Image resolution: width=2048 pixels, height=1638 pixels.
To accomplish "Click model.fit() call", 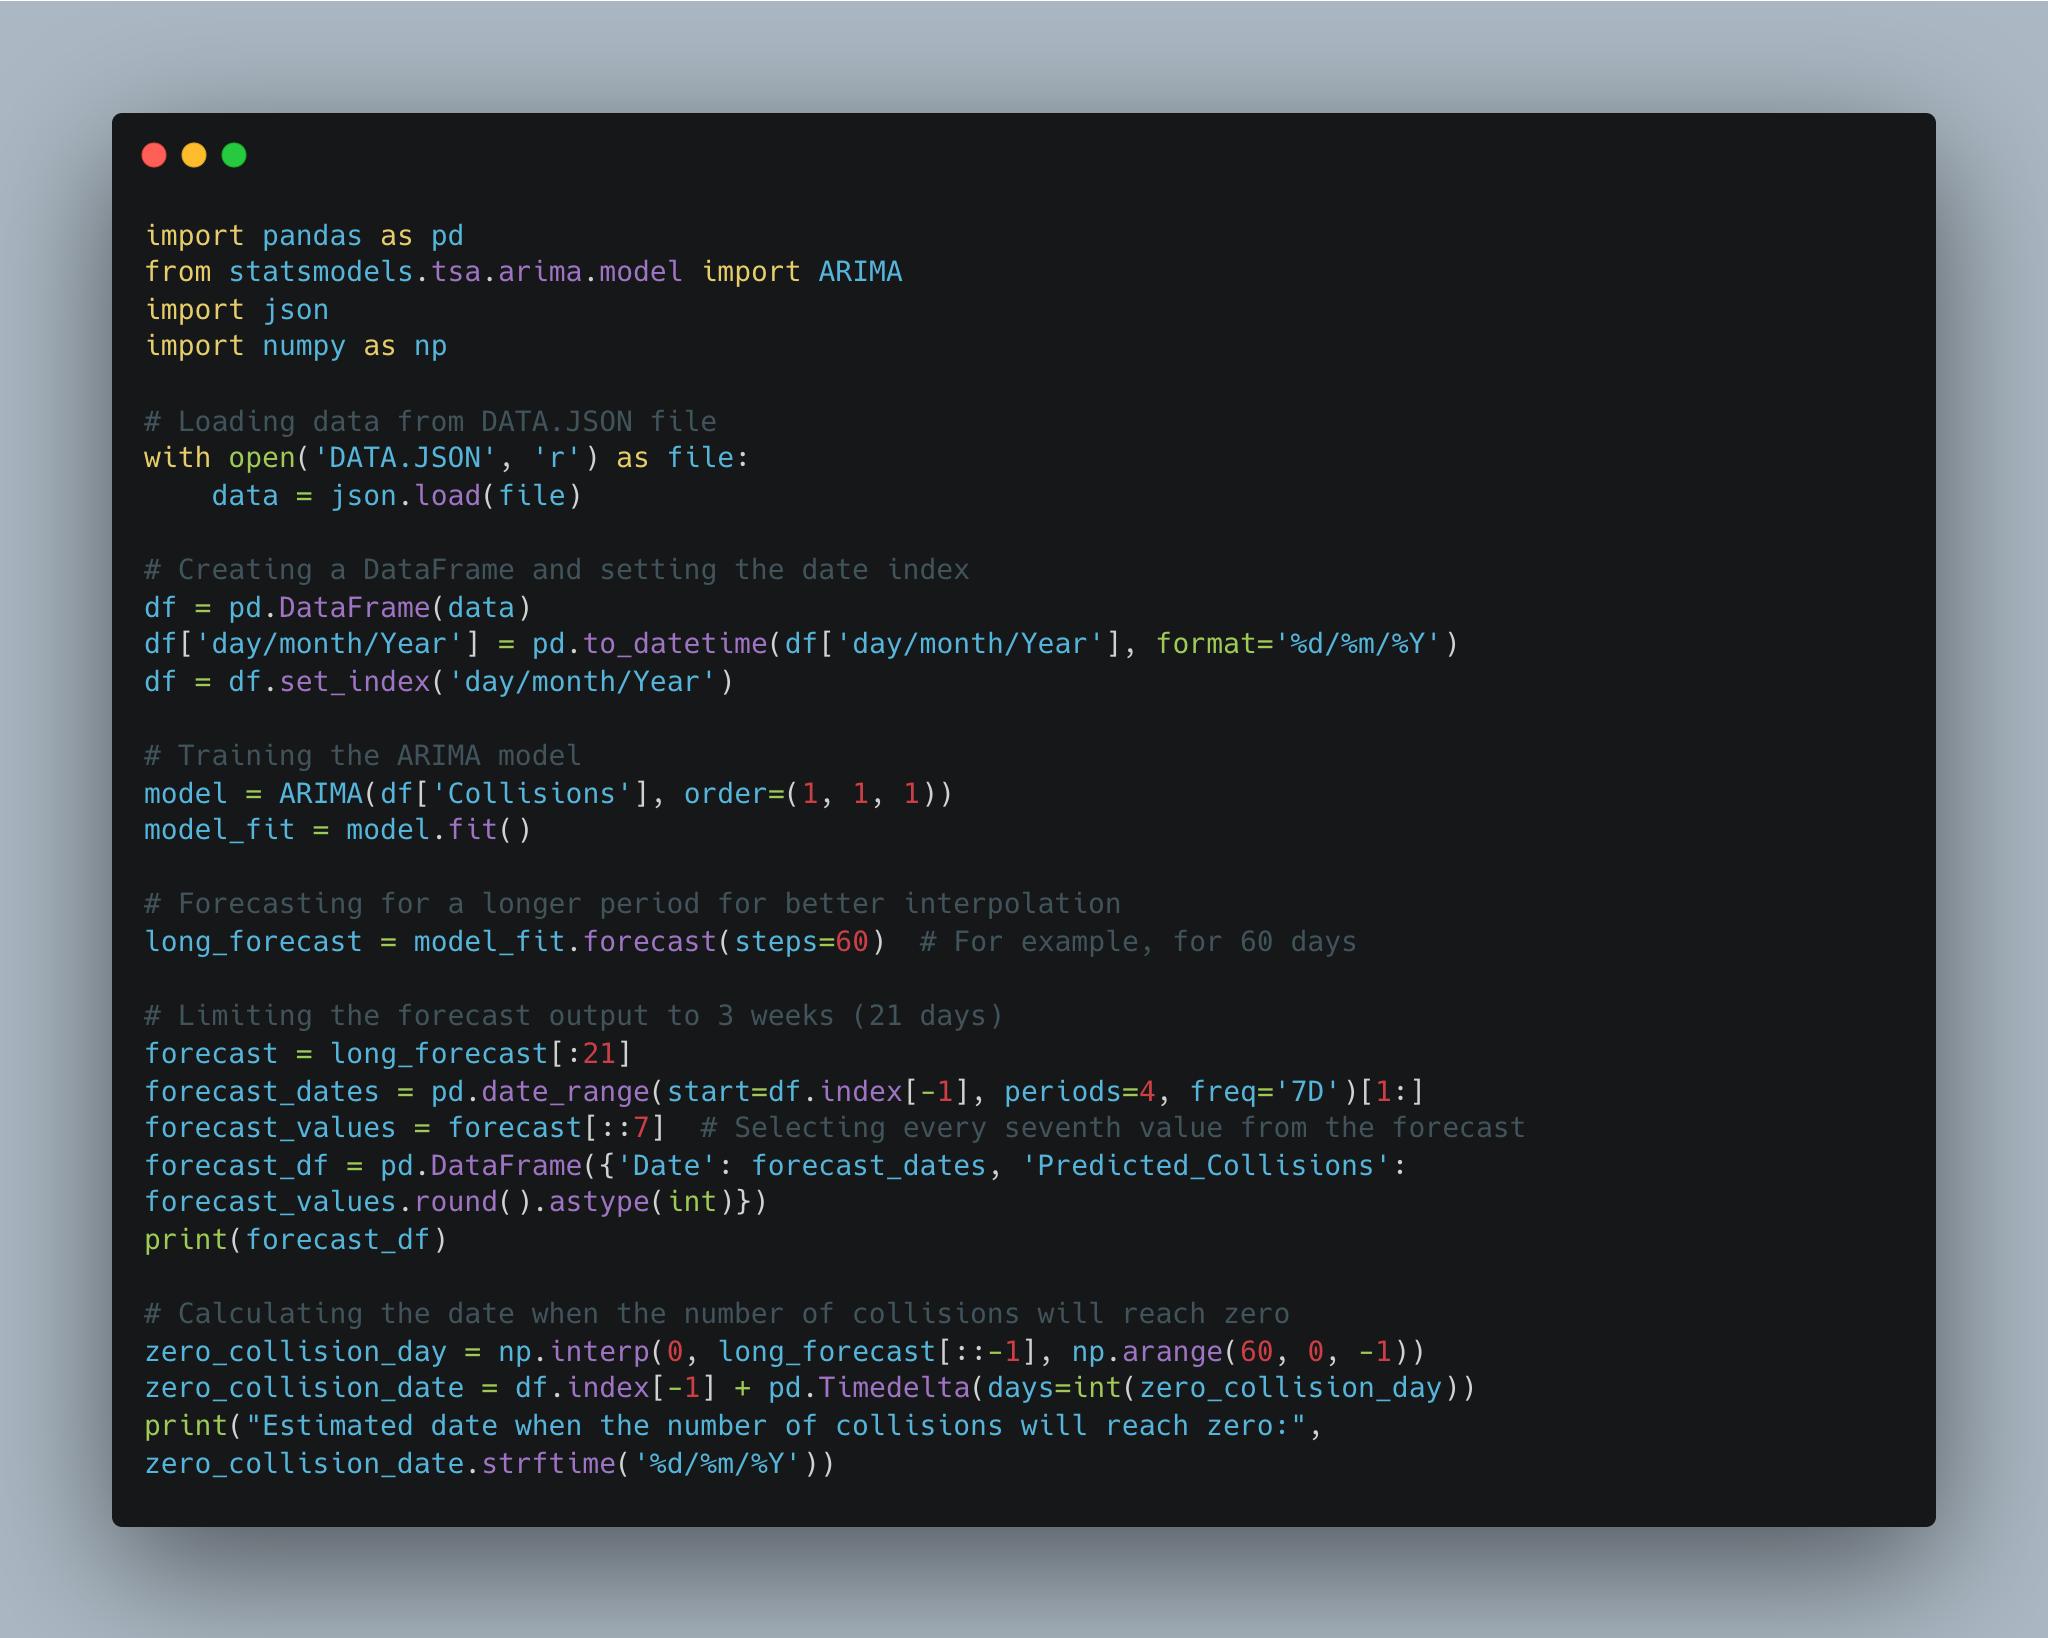I will [438, 830].
